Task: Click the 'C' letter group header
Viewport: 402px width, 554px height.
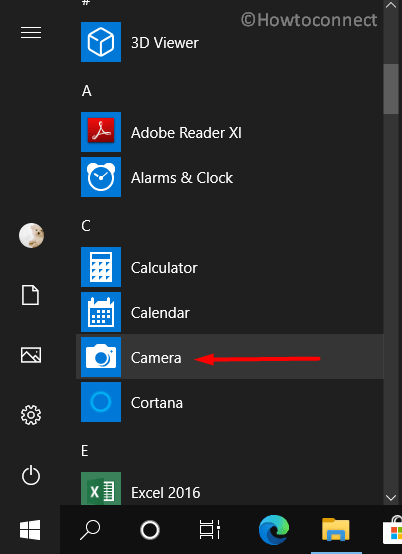Action: 86,225
